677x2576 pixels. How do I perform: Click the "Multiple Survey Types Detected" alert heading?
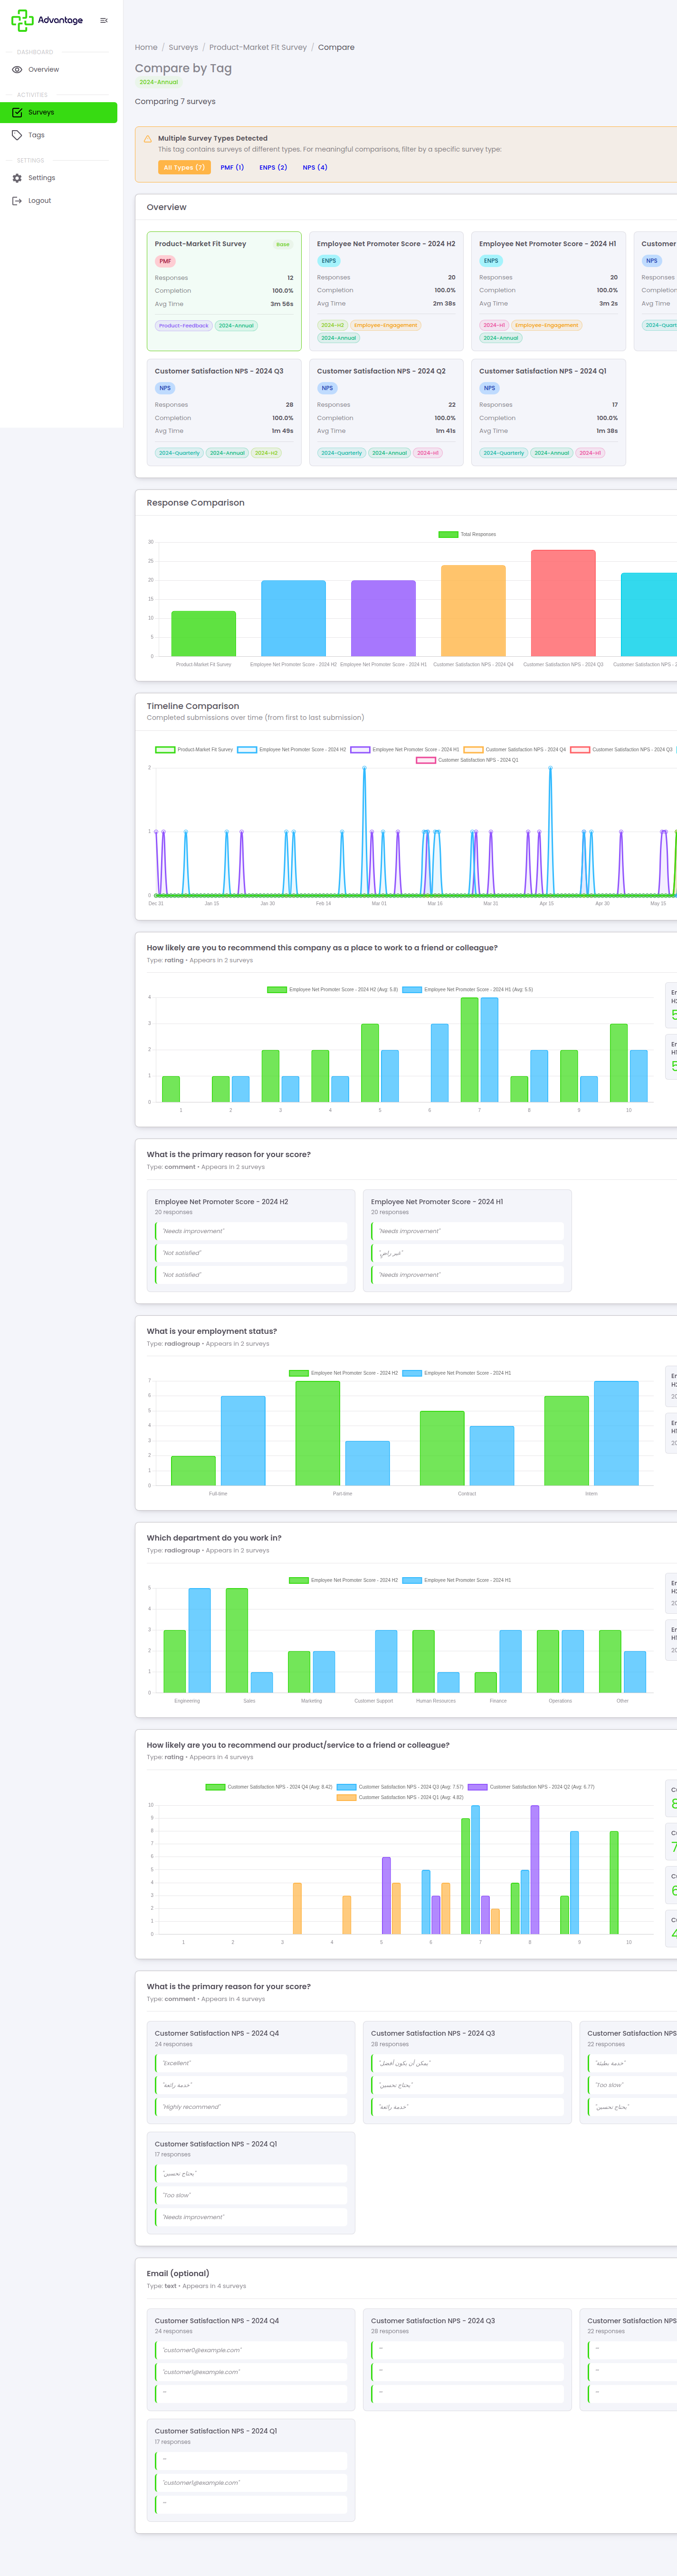tap(212, 139)
